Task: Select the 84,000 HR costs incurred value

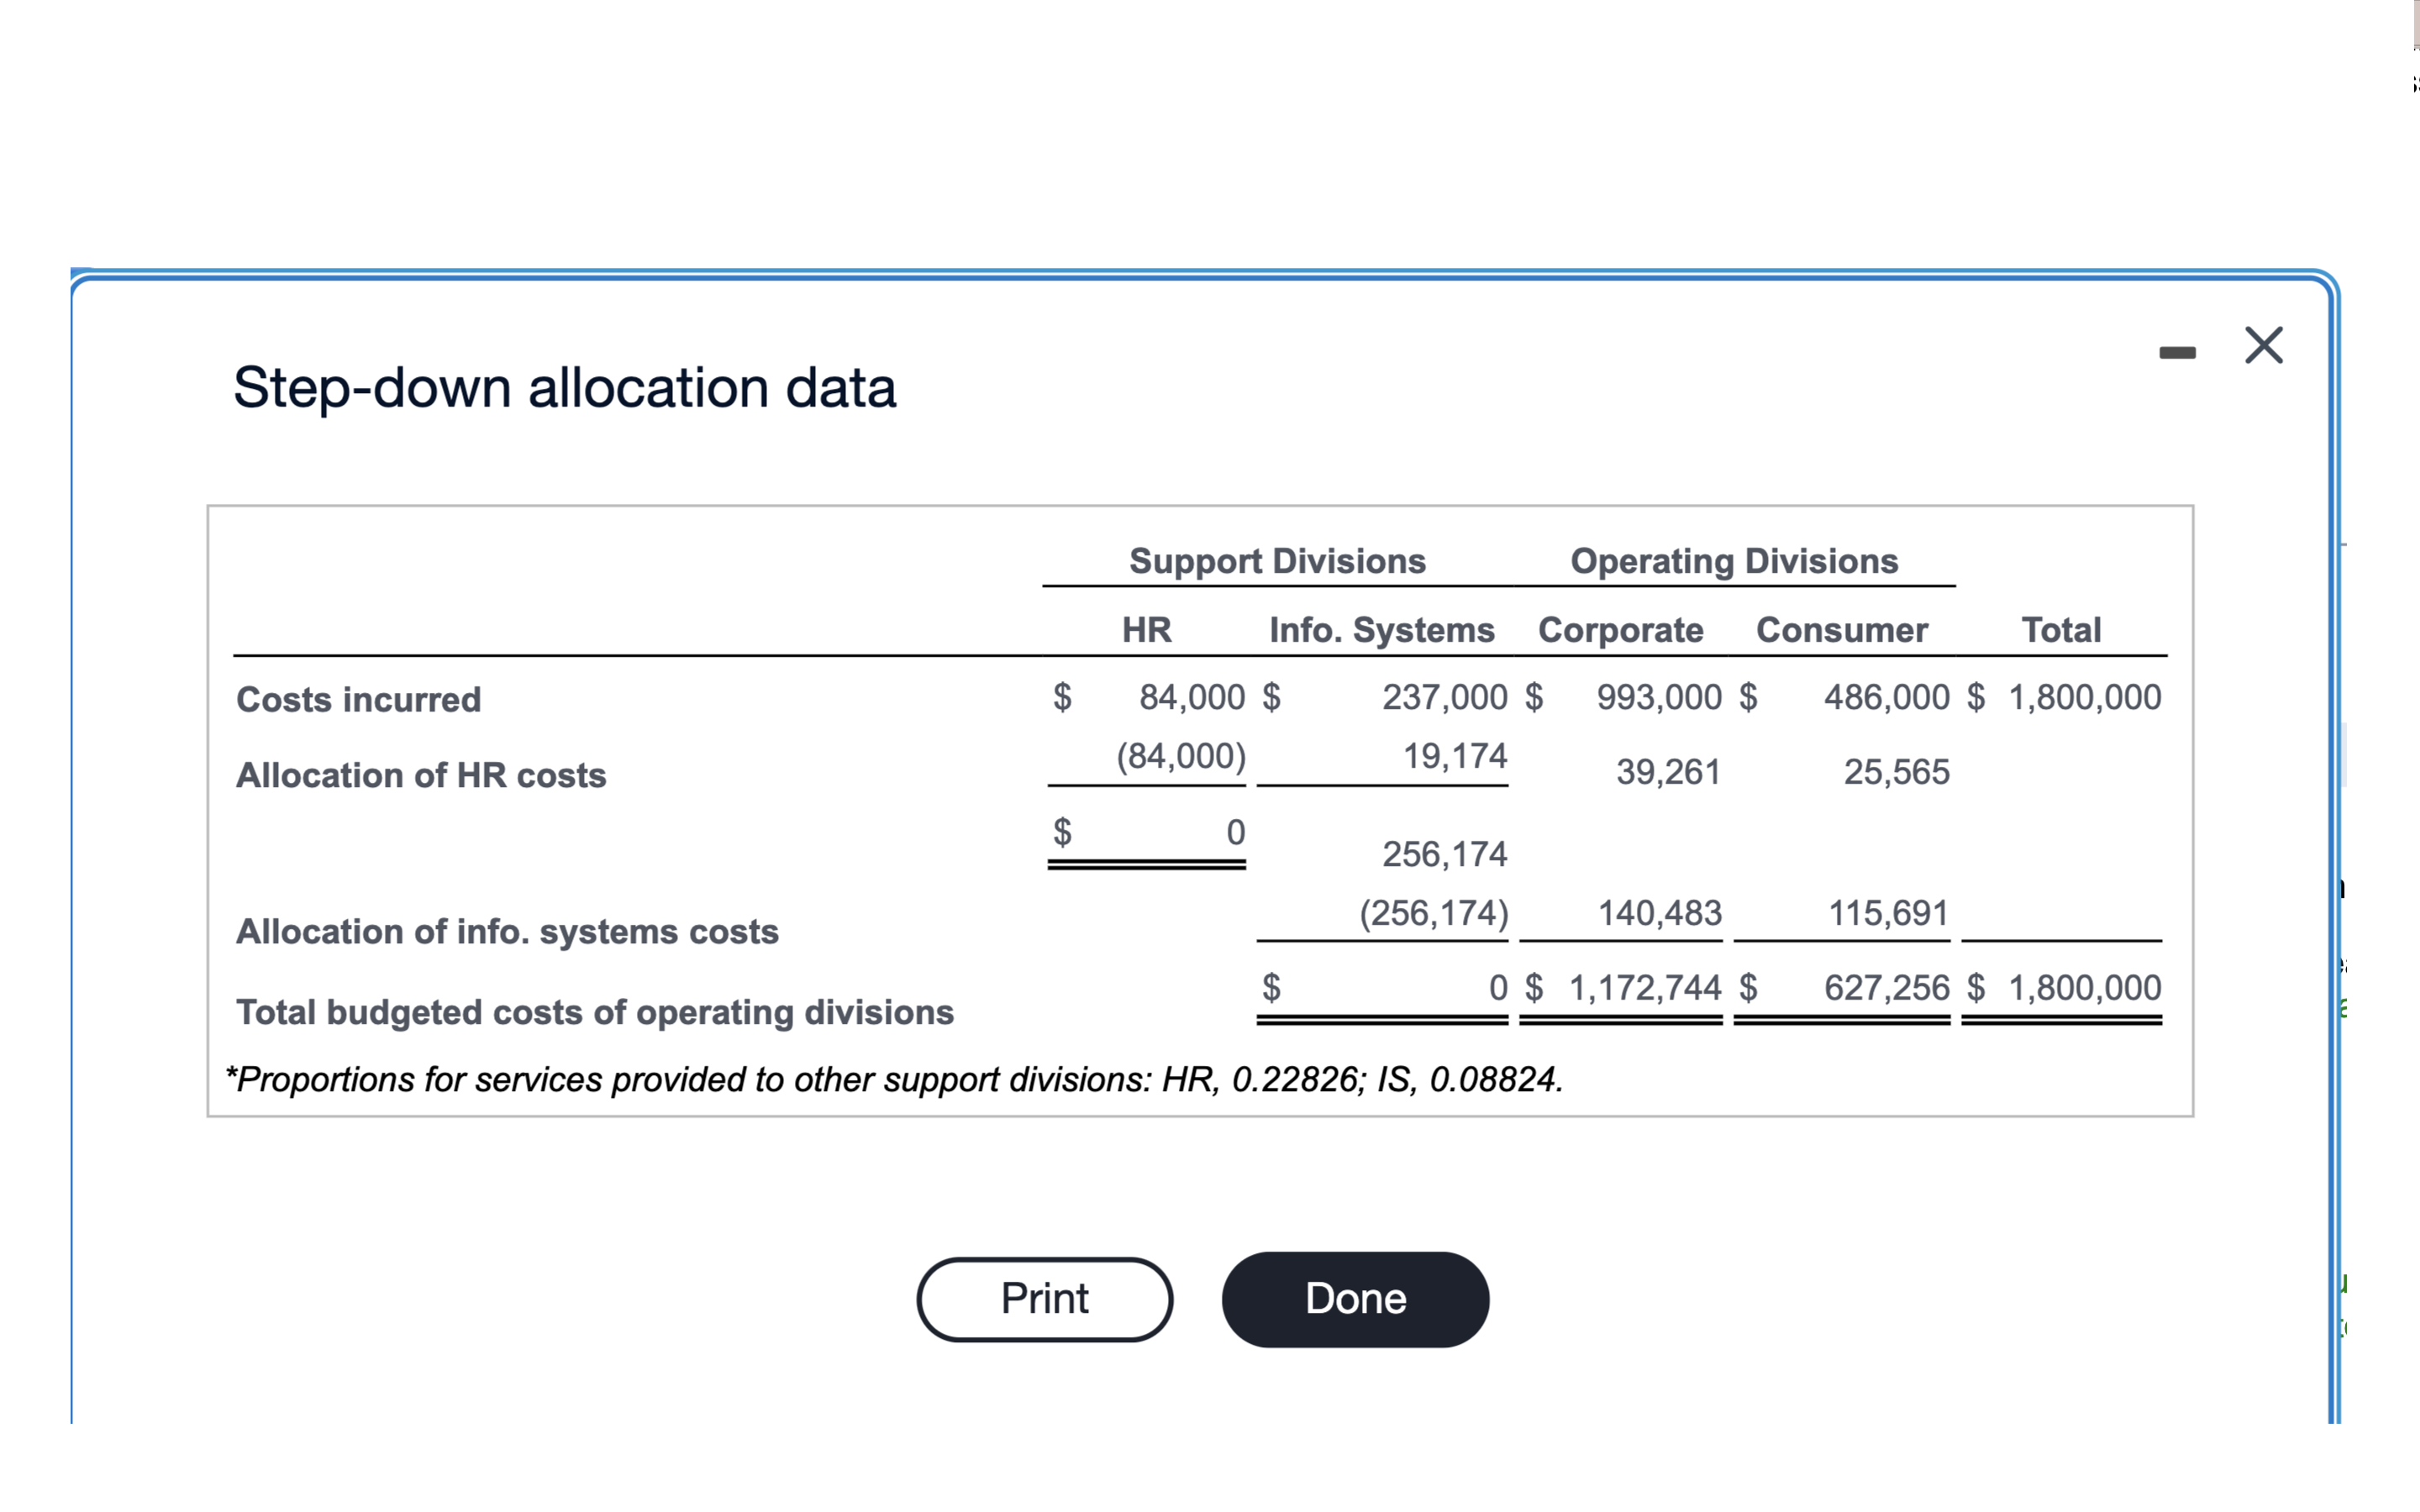Action: 1192,697
